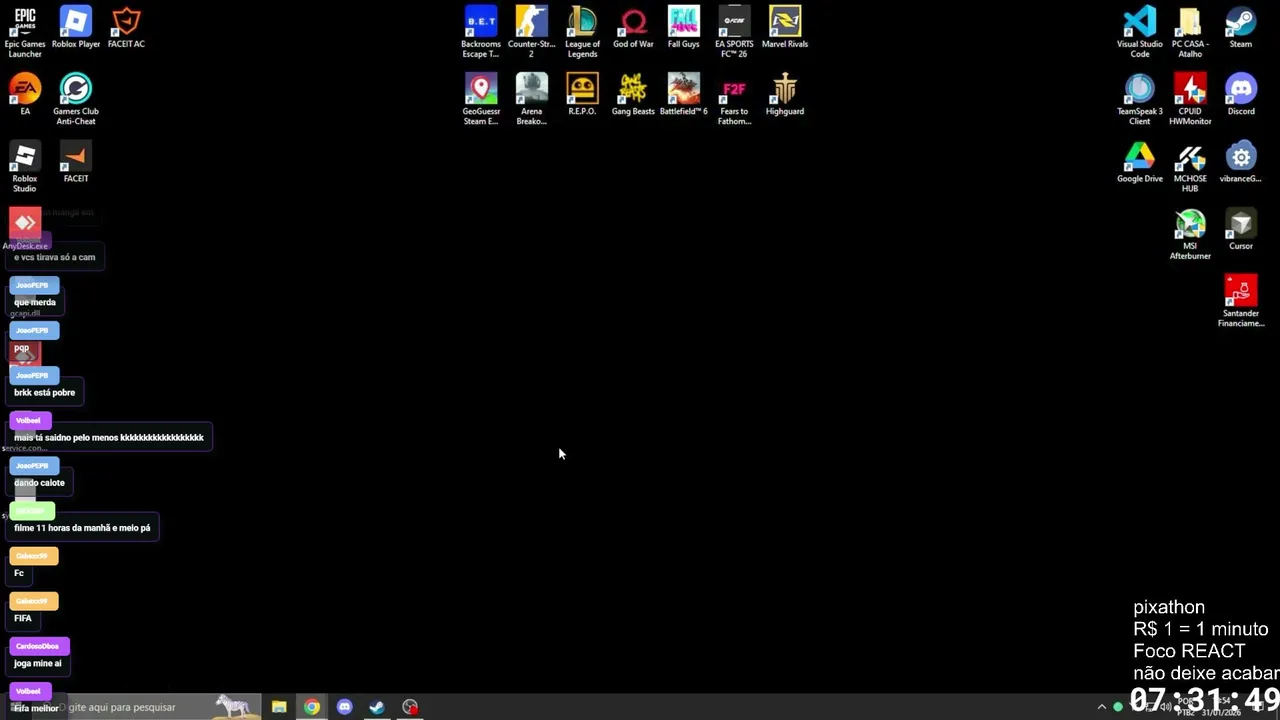Image resolution: width=1280 pixels, height=720 pixels.
Task: Select the vibranceGUI gear icon
Action: coord(1241,161)
